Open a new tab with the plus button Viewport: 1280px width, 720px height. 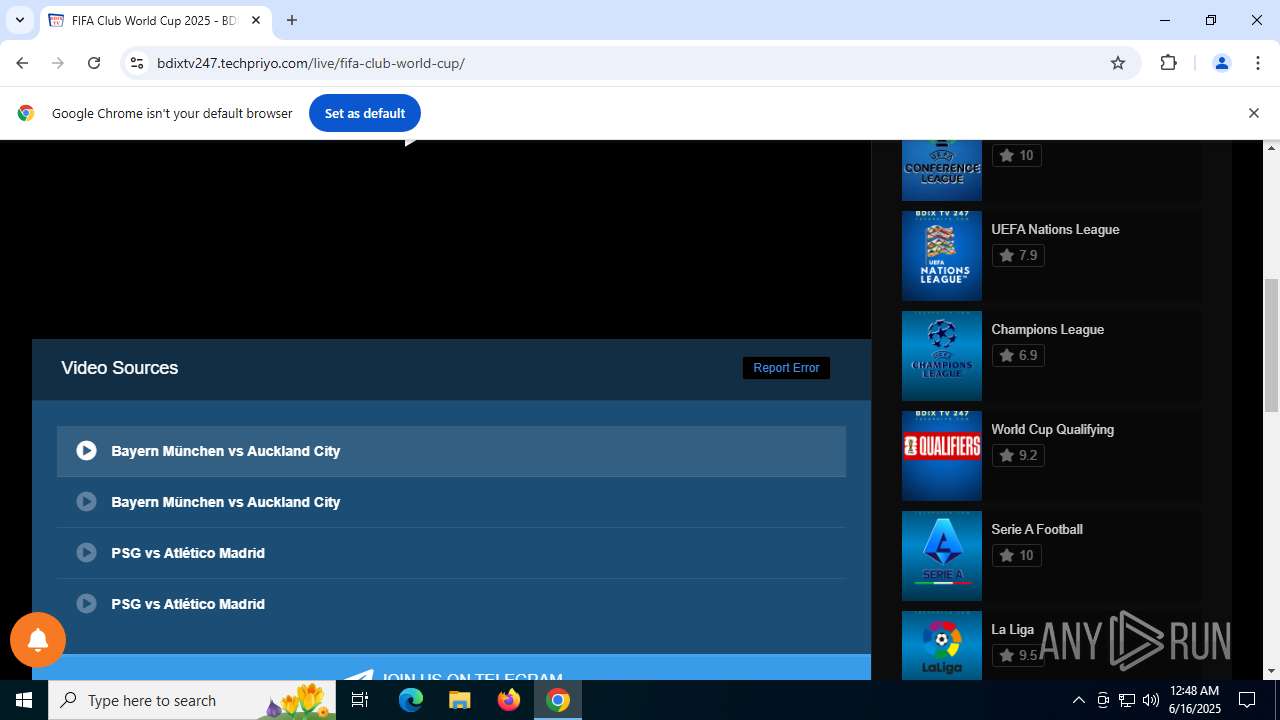[x=292, y=20]
